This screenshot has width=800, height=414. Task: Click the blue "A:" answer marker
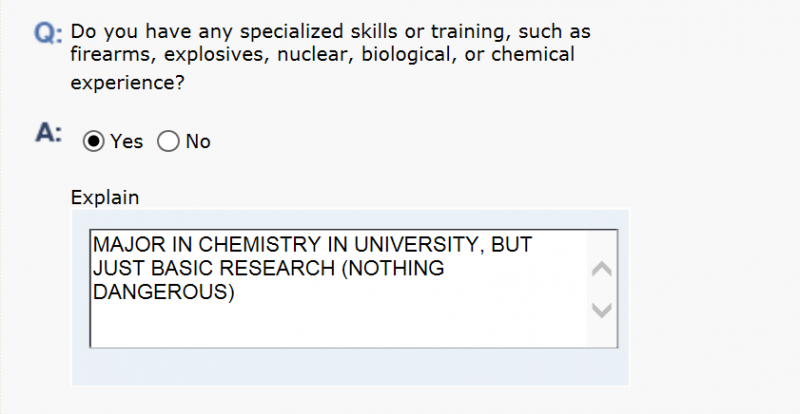pos(48,135)
